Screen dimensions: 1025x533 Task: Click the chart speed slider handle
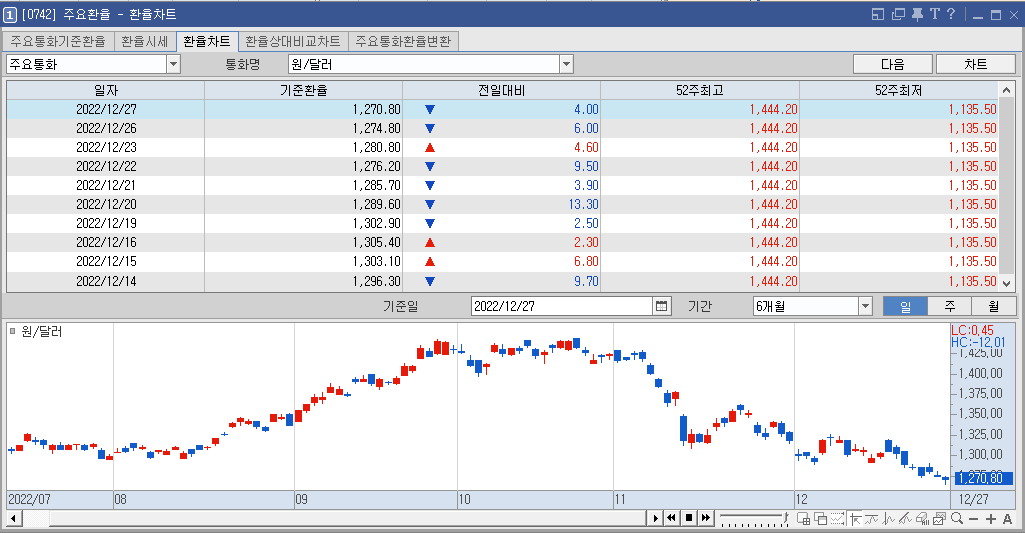[x=785, y=517]
